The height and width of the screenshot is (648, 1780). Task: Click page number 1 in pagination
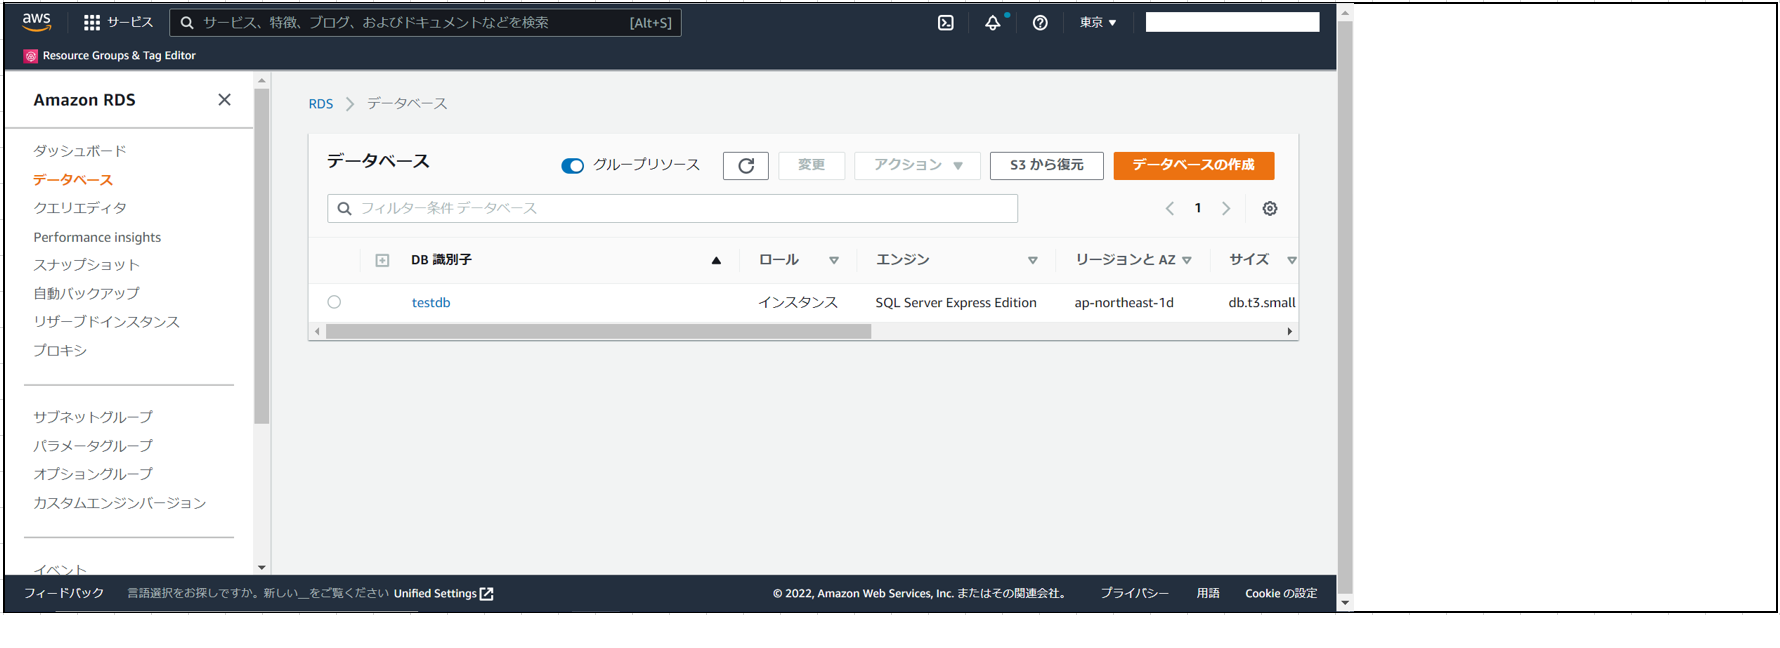click(x=1198, y=208)
